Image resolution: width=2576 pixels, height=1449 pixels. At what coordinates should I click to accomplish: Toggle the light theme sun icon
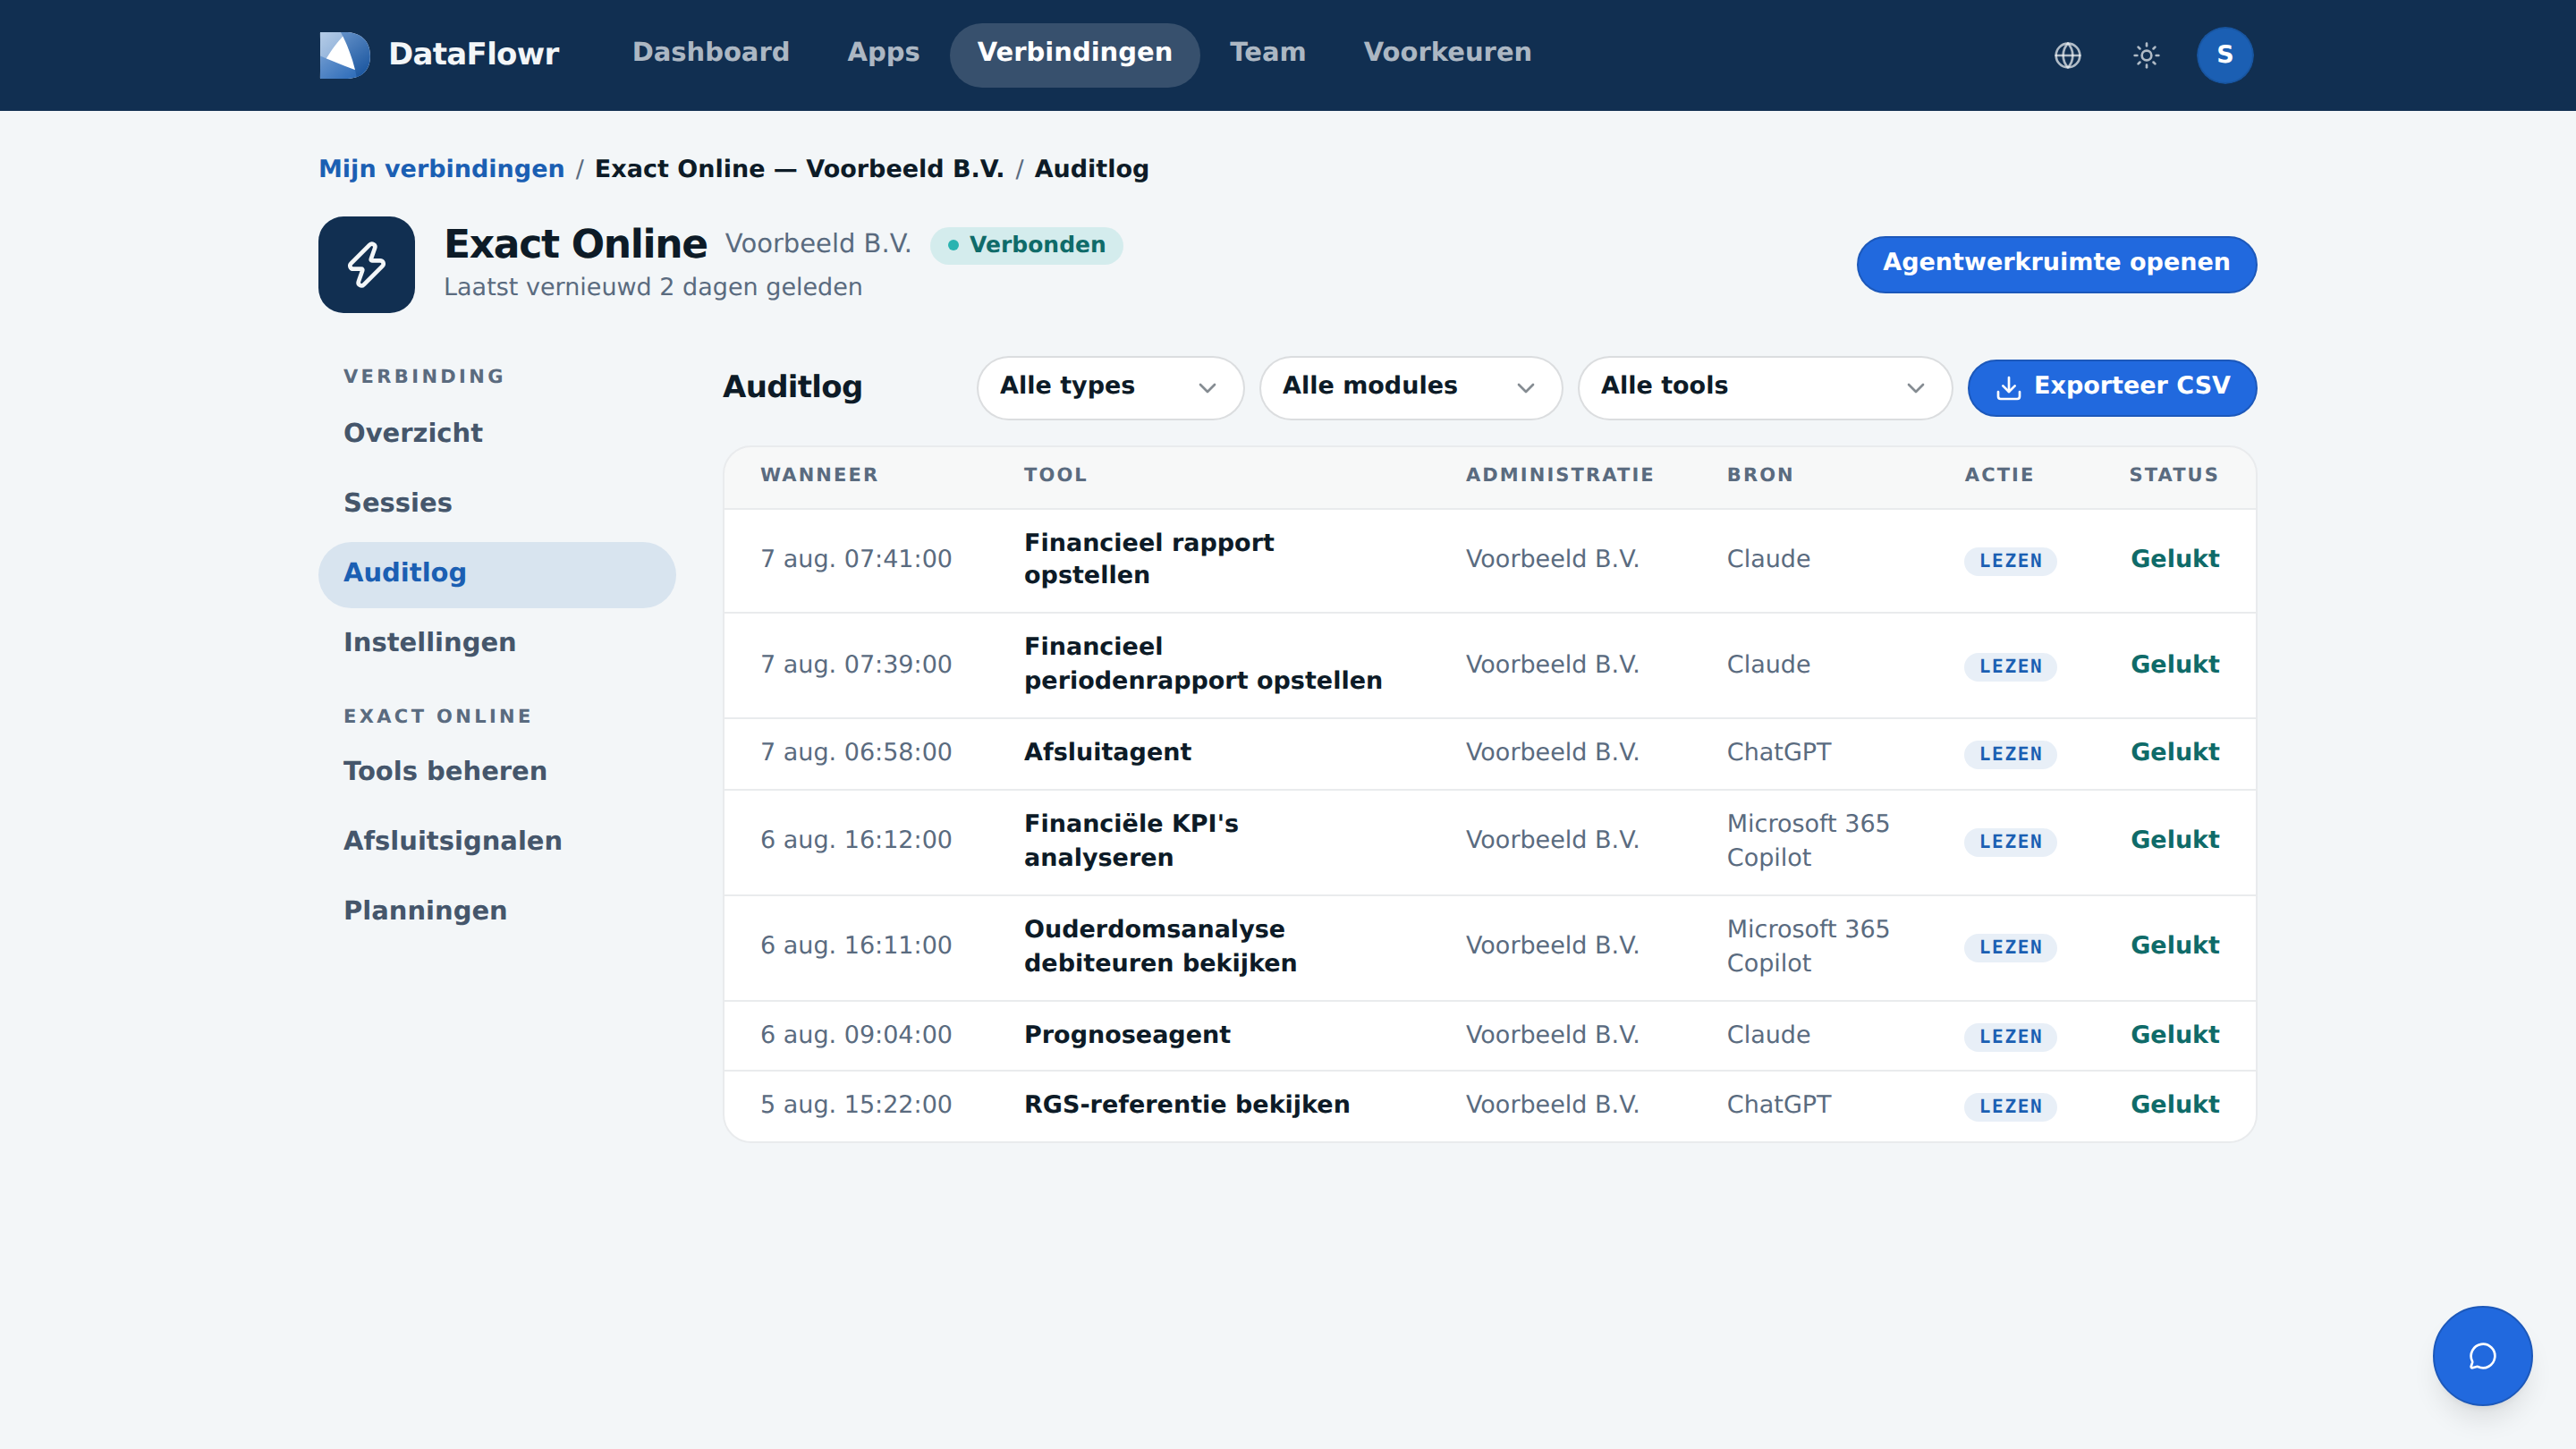tap(2146, 55)
